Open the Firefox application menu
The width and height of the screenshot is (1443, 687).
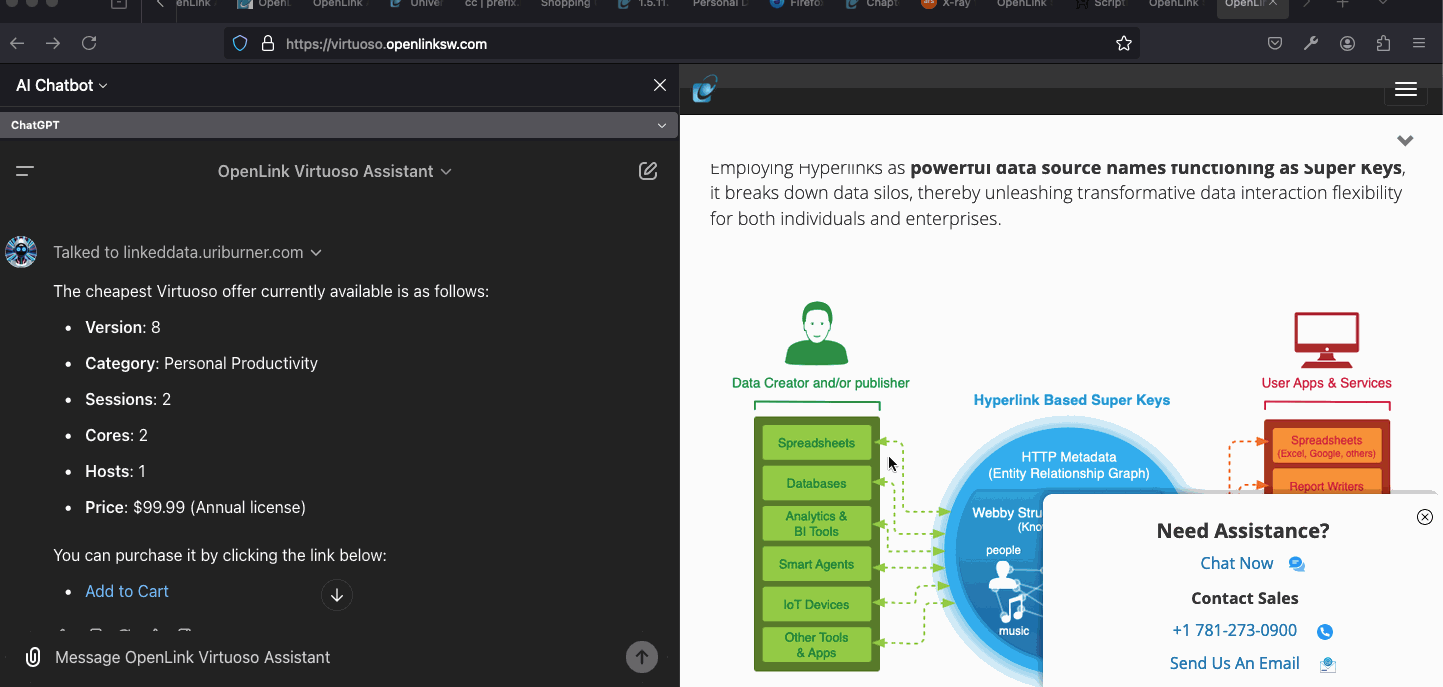coord(1419,44)
